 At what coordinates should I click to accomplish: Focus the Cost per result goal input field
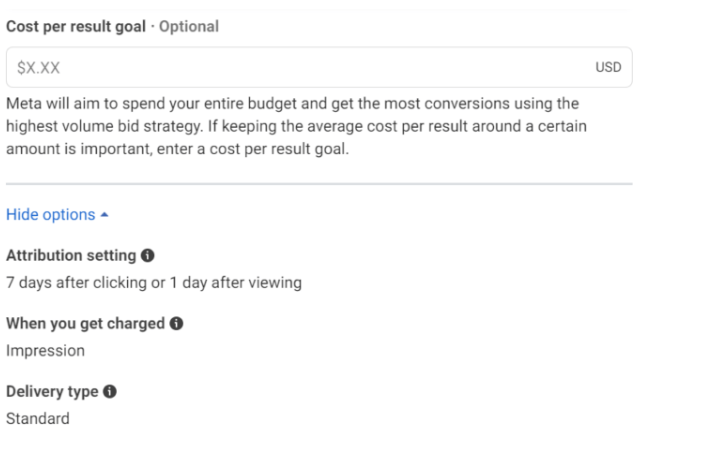pyautogui.click(x=300, y=67)
